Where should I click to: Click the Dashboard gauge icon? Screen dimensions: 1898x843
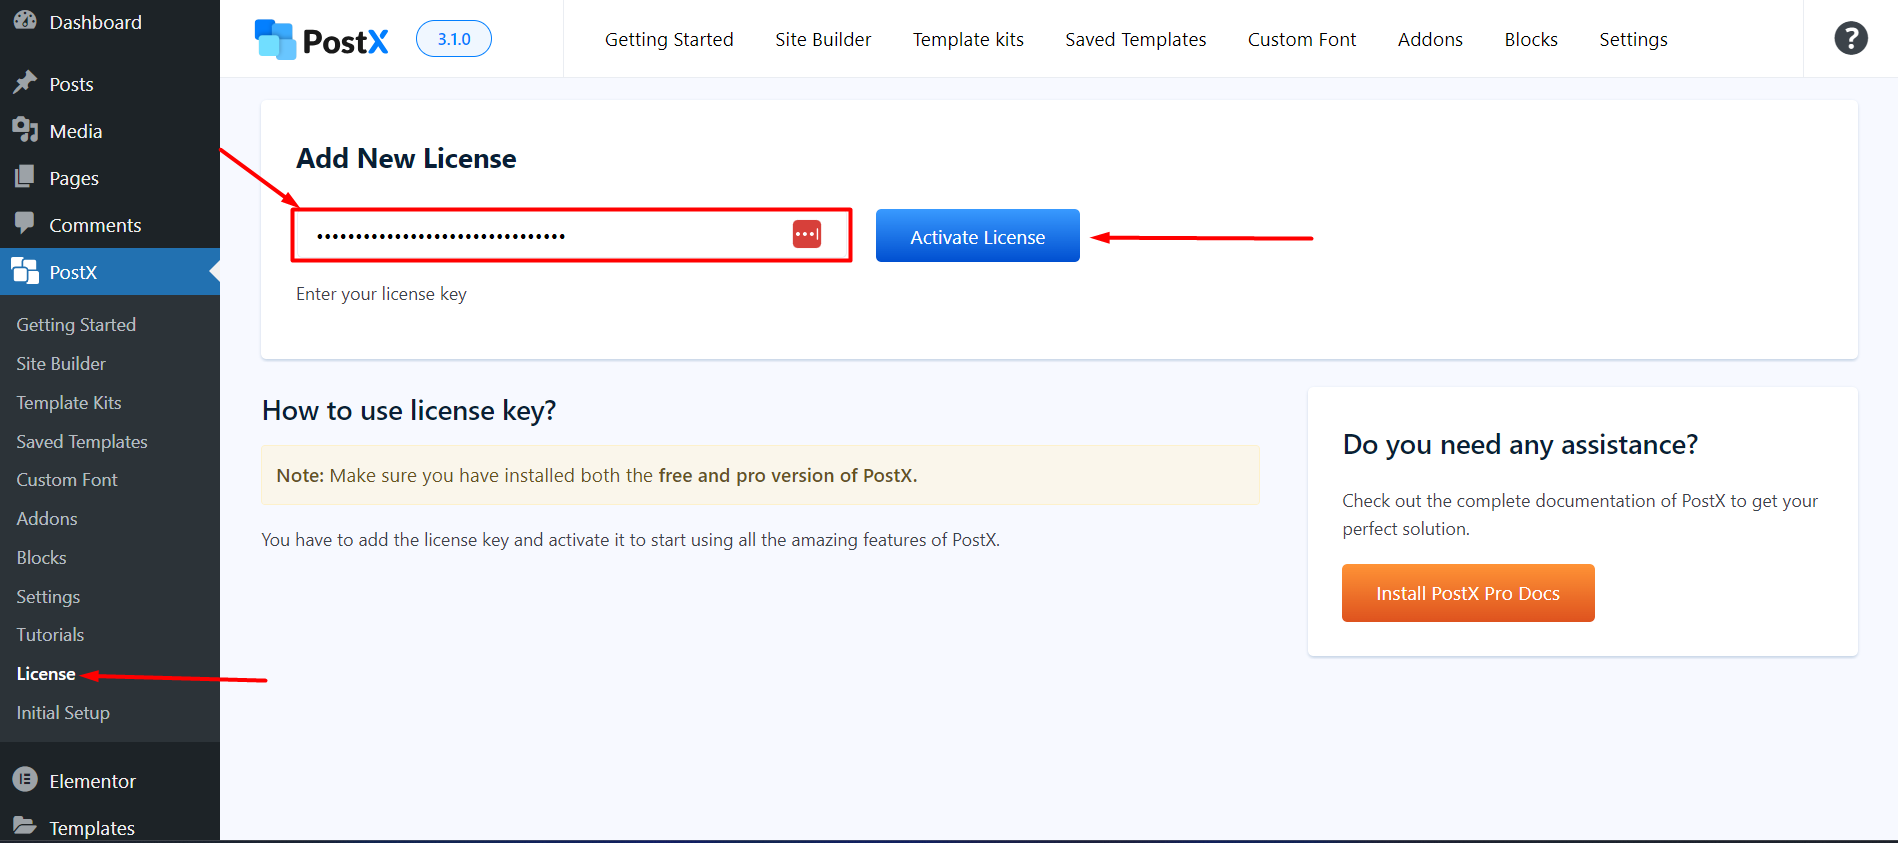25,20
